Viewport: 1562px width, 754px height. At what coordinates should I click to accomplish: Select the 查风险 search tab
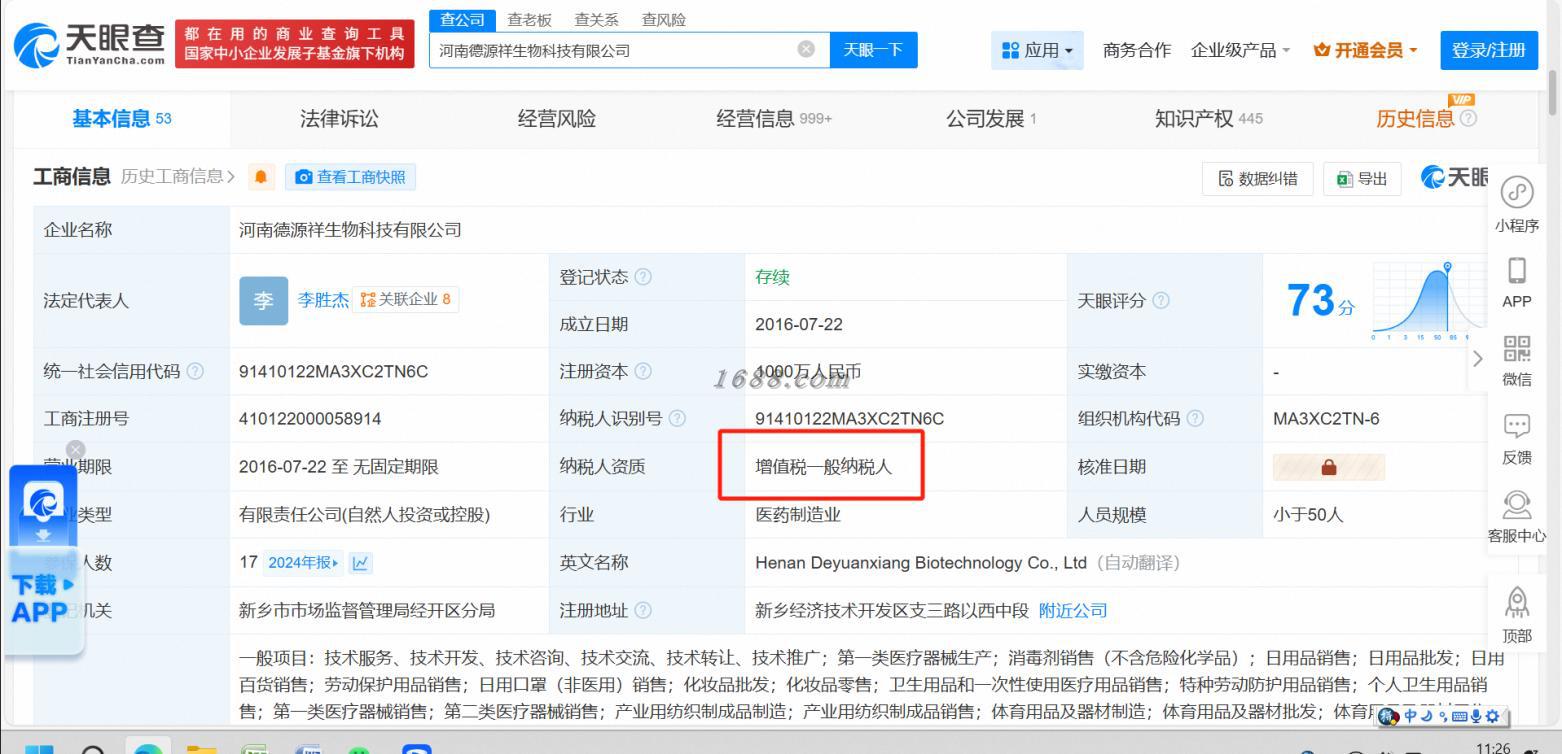click(663, 20)
